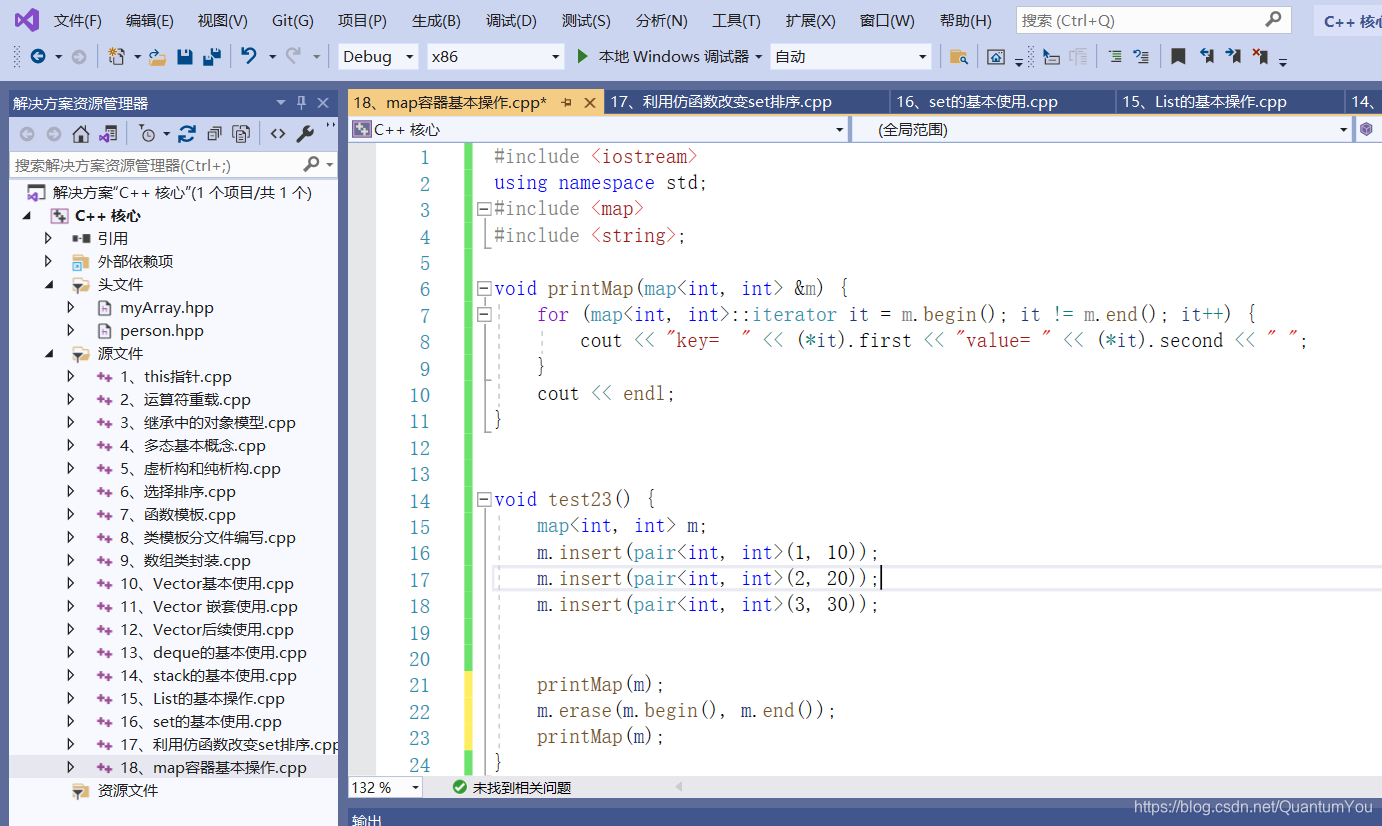Expand the 引用 node in the tree
This screenshot has width=1382, height=826.
[48, 239]
